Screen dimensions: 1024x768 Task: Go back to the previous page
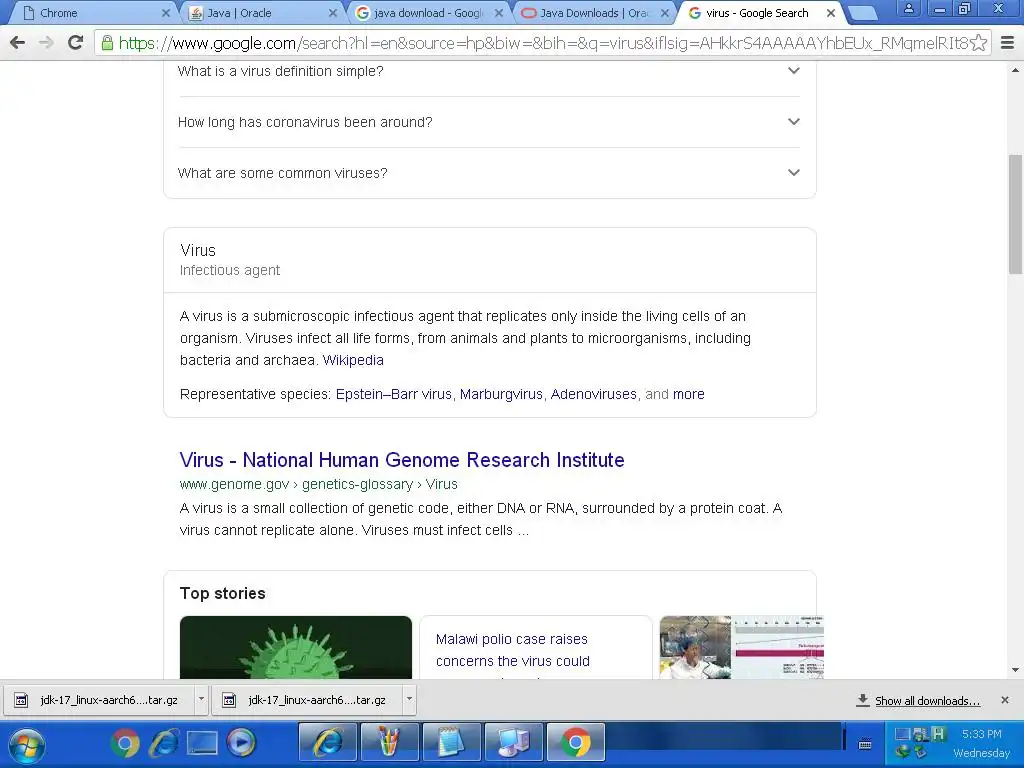point(18,43)
